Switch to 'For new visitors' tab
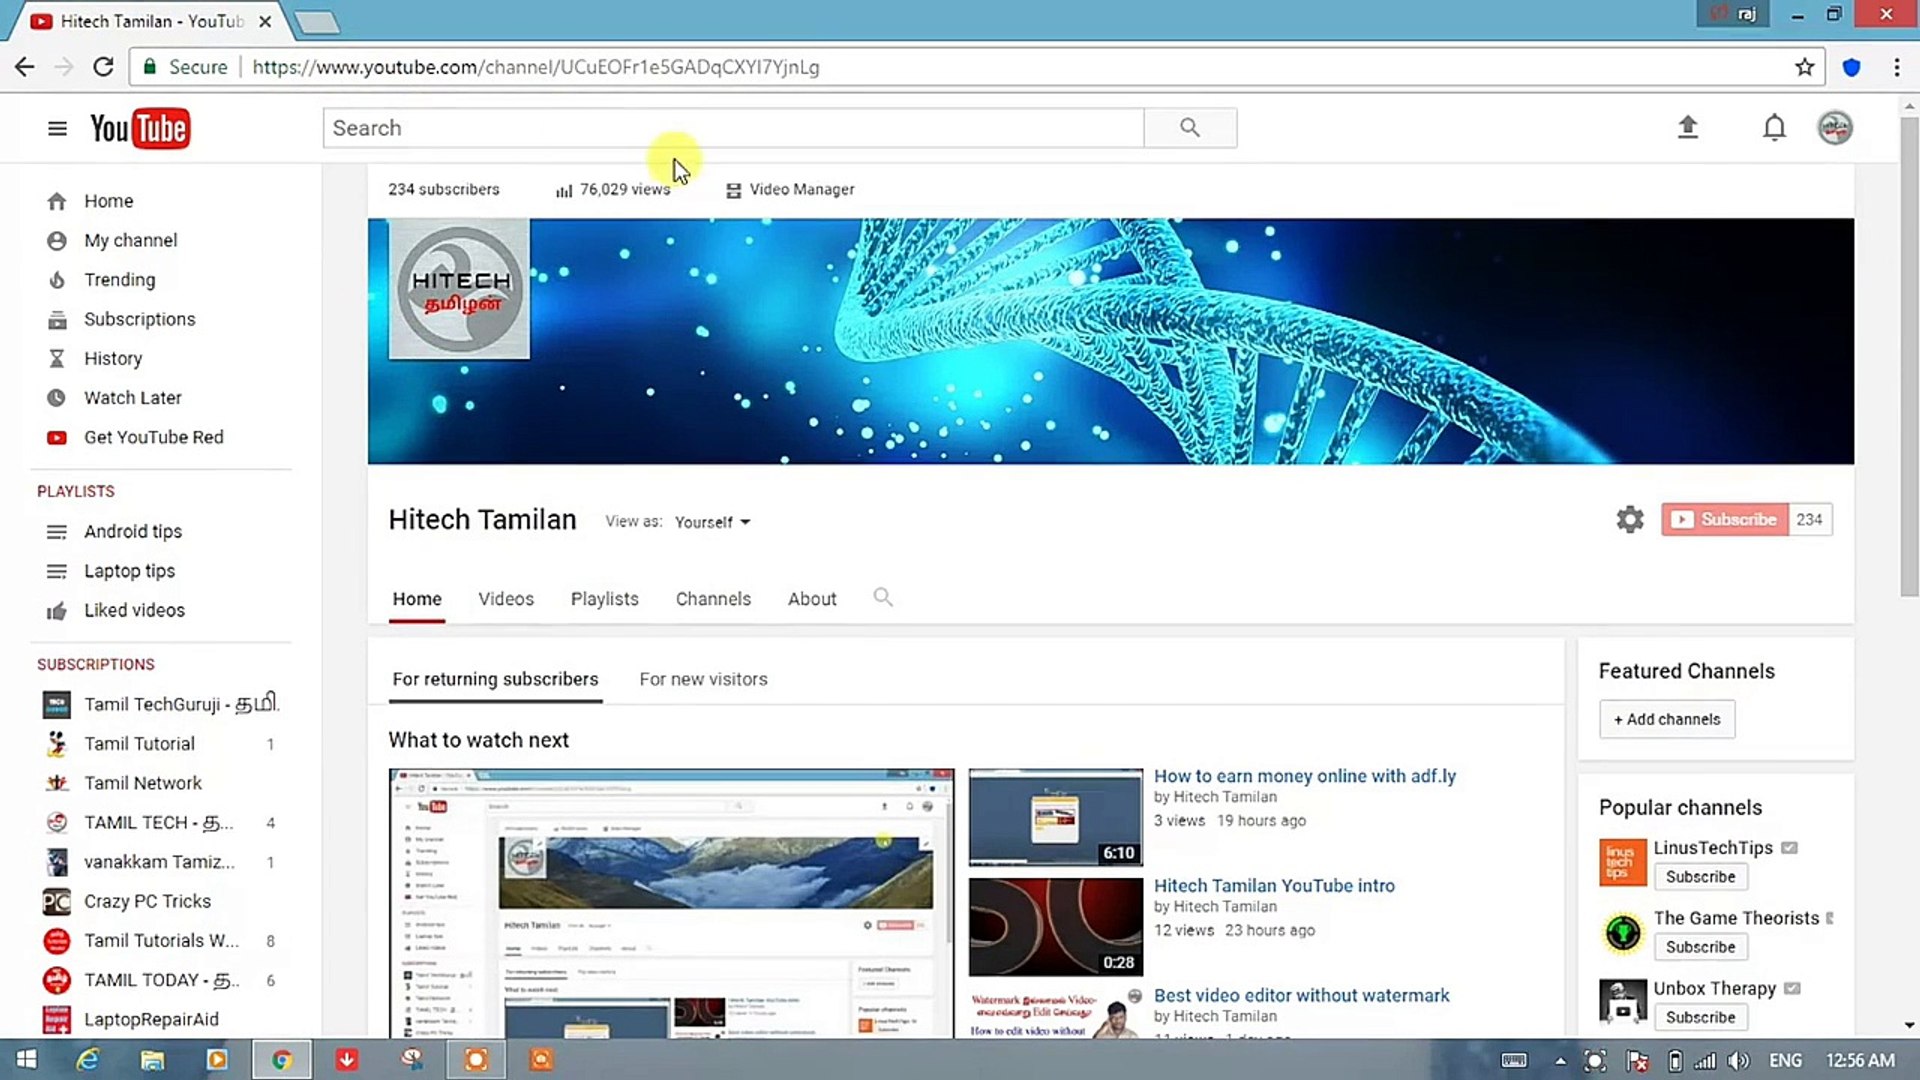This screenshot has height=1080, width=1920. pyautogui.click(x=703, y=679)
